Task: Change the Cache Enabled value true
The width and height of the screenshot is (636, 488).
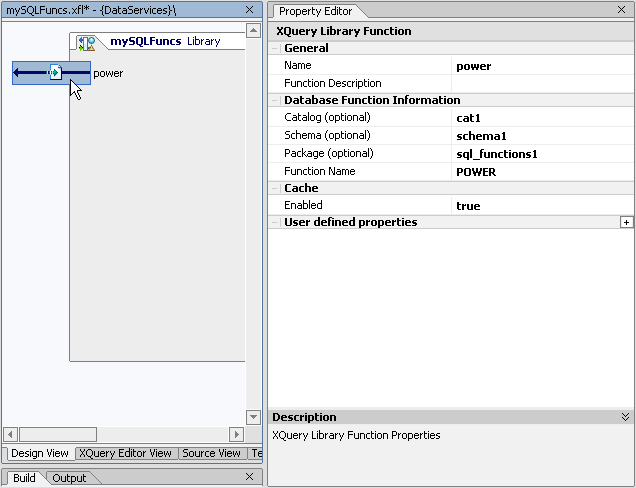Action: tap(542, 206)
